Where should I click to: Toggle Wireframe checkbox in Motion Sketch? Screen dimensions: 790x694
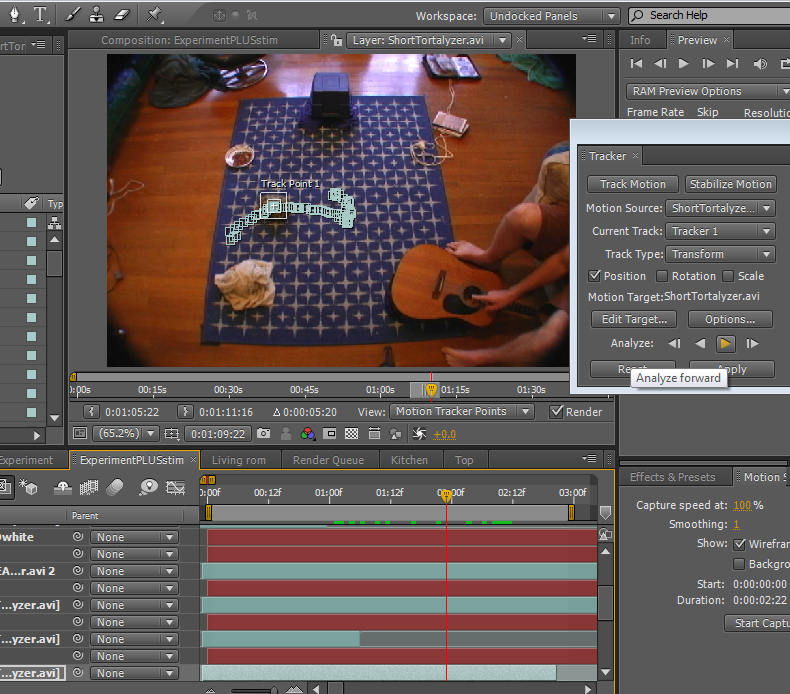click(x=740, y=544)
